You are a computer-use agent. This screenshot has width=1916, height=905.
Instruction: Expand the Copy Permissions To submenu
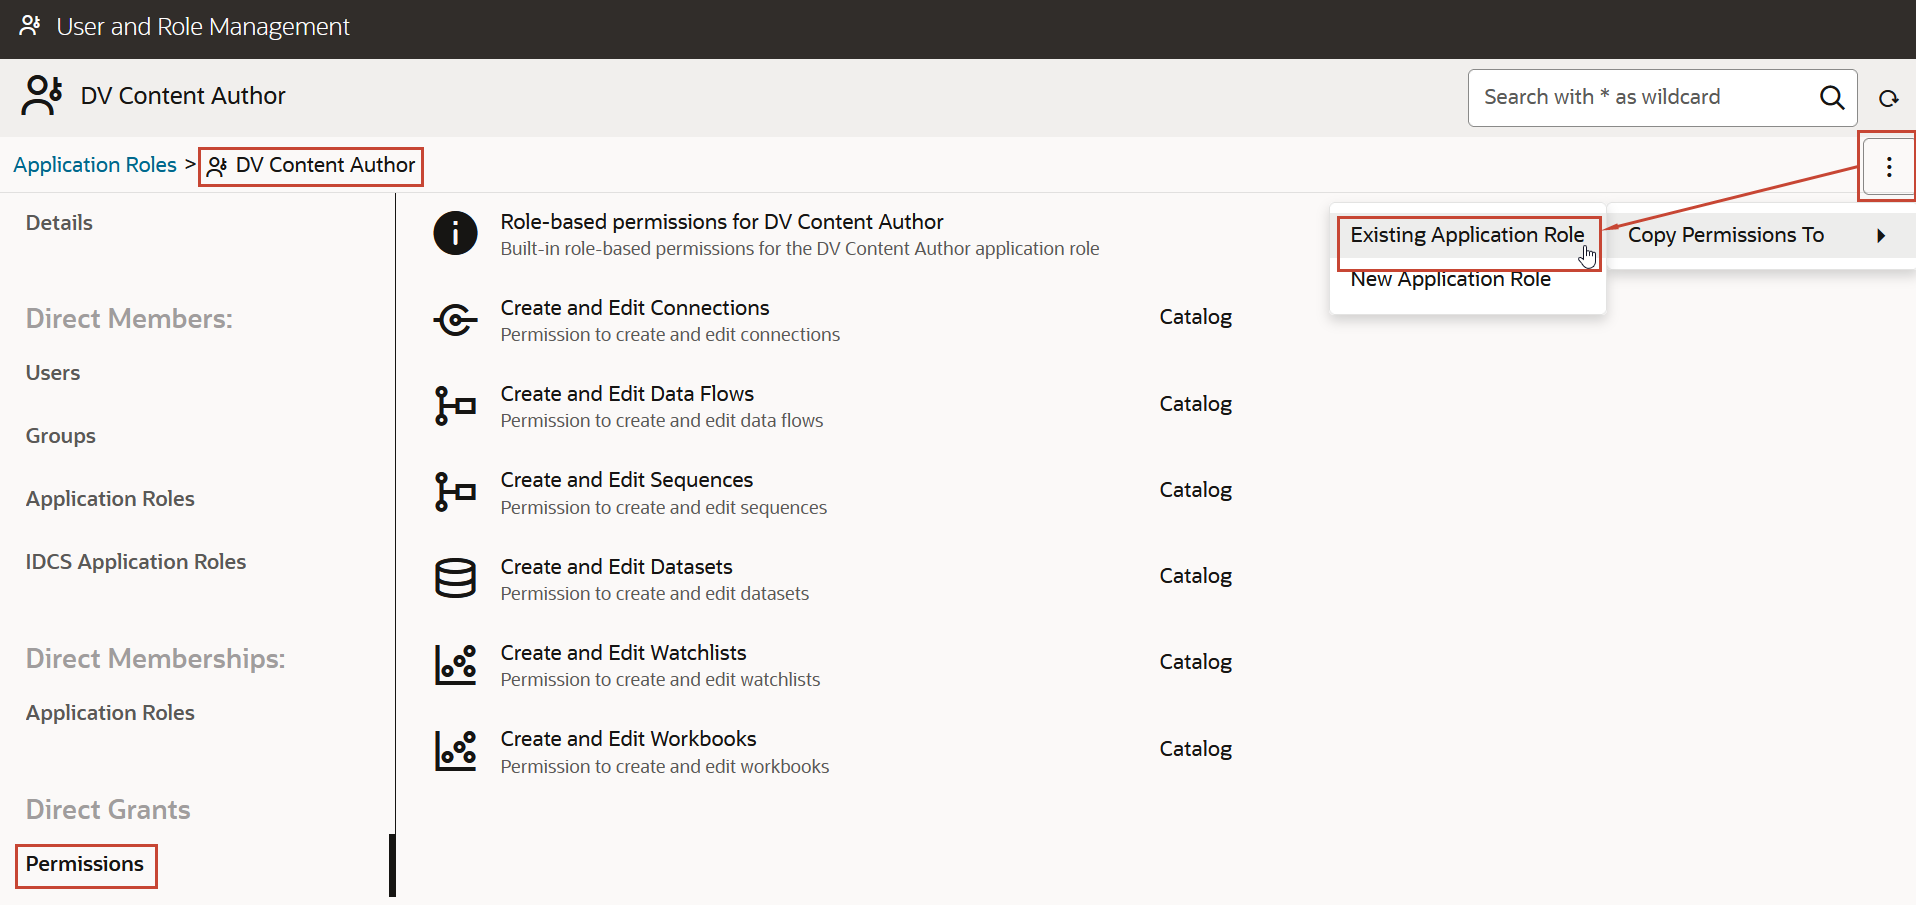pos(1727,235)
